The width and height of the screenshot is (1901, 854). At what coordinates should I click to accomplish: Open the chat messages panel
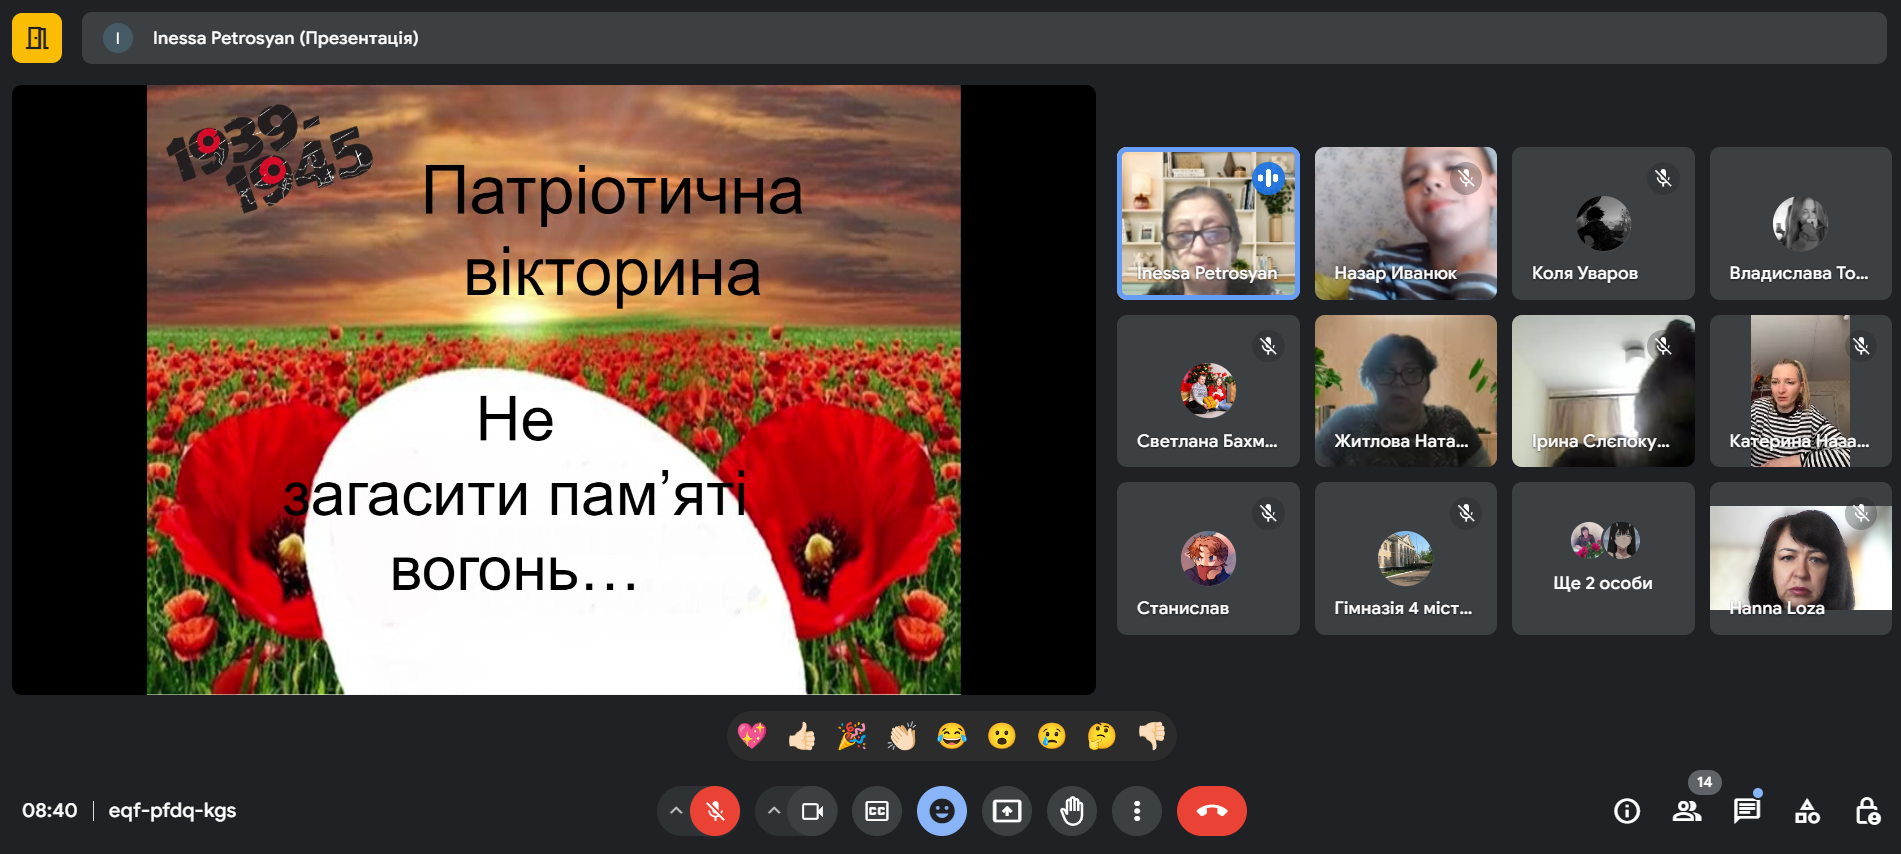click(x=1747, y=811)
